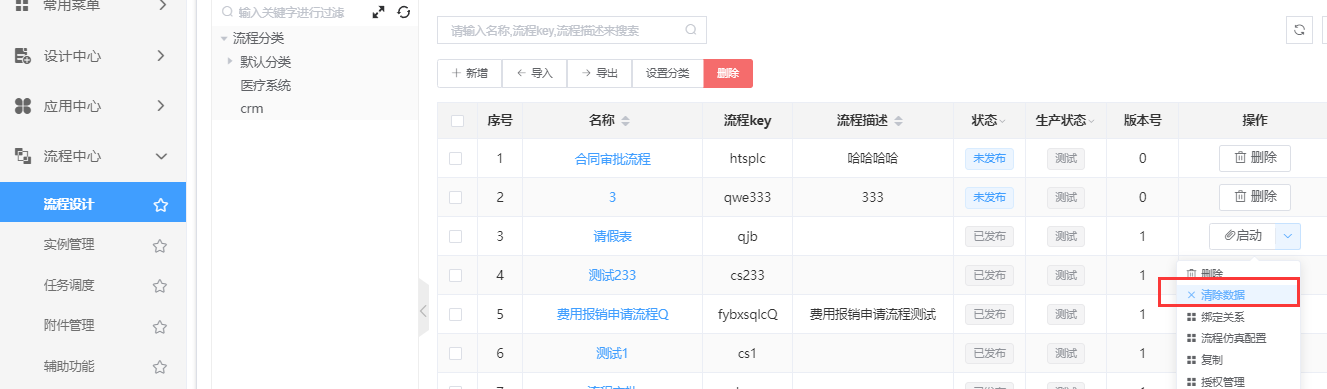1327x389 pixels.
Task: Select the crm category in tree
Action: click(x=251, y=108)
